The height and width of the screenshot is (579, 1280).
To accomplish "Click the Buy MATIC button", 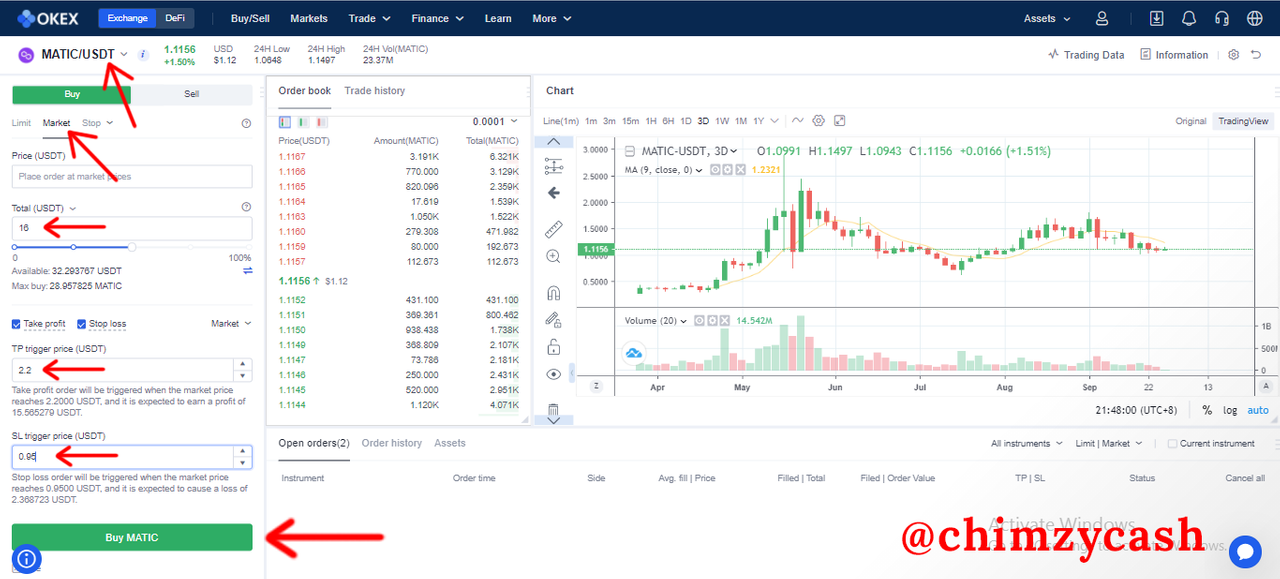I will [132, 537].
